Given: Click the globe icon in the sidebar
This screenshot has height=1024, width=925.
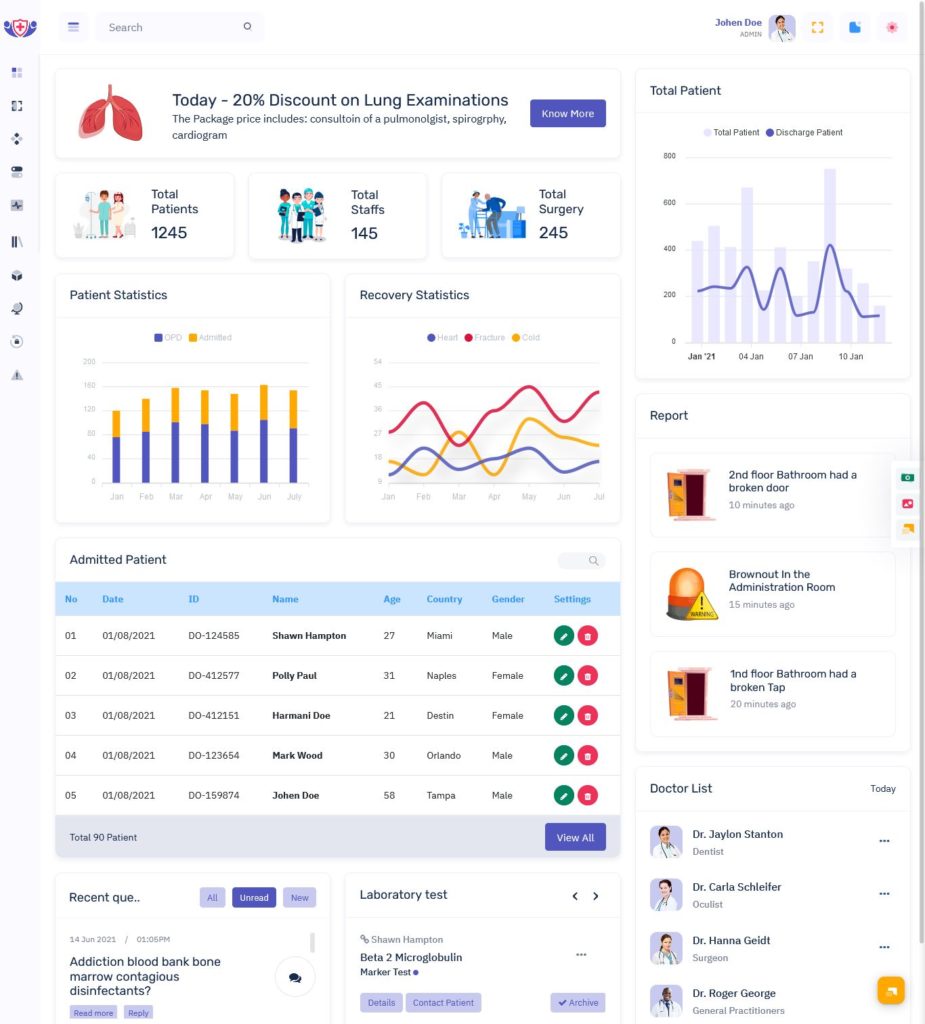Looking at the screenshot, I should 17,308.
